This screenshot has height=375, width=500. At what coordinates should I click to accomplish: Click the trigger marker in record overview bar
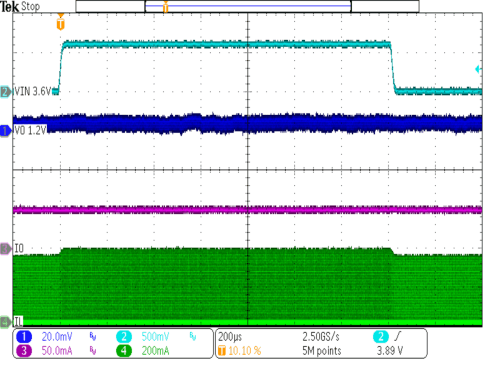tap(165, 7)
